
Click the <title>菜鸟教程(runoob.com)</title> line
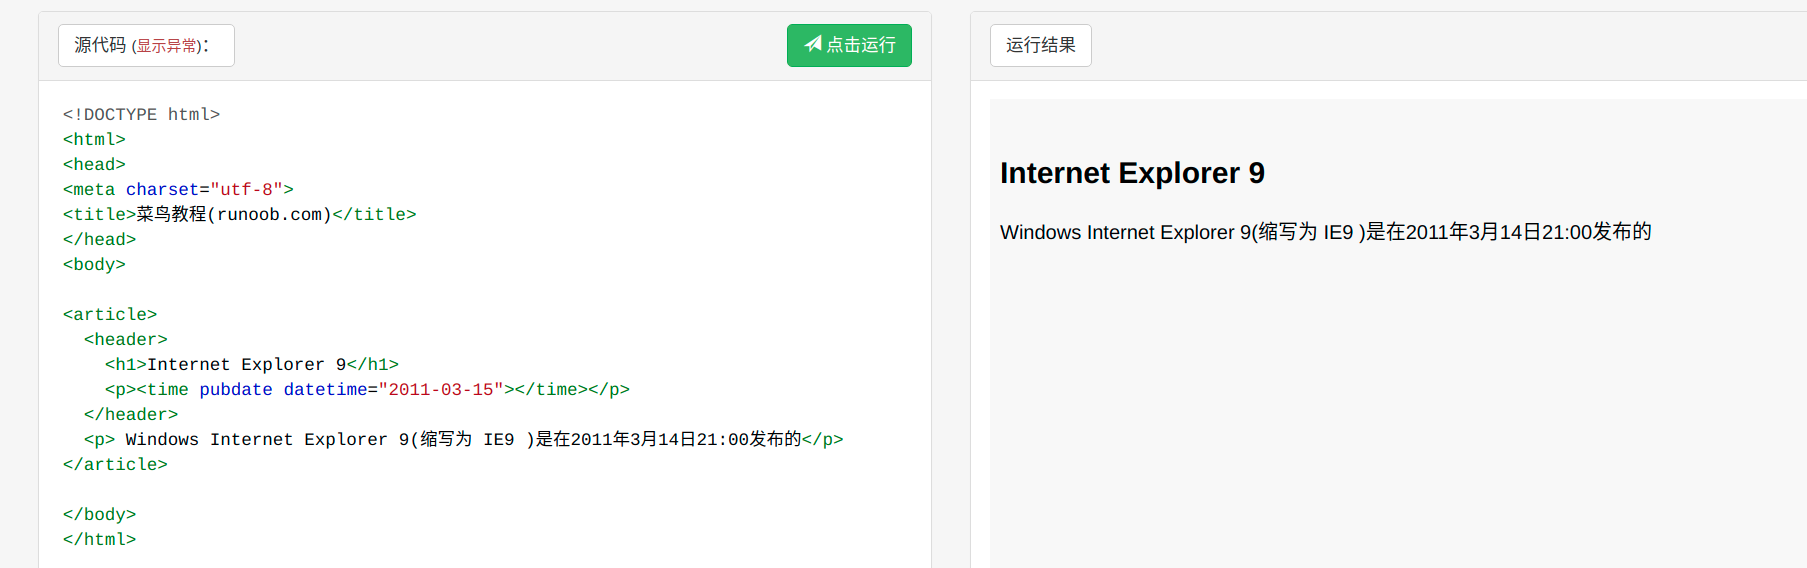pyautogui.click(x=239, y=215)
